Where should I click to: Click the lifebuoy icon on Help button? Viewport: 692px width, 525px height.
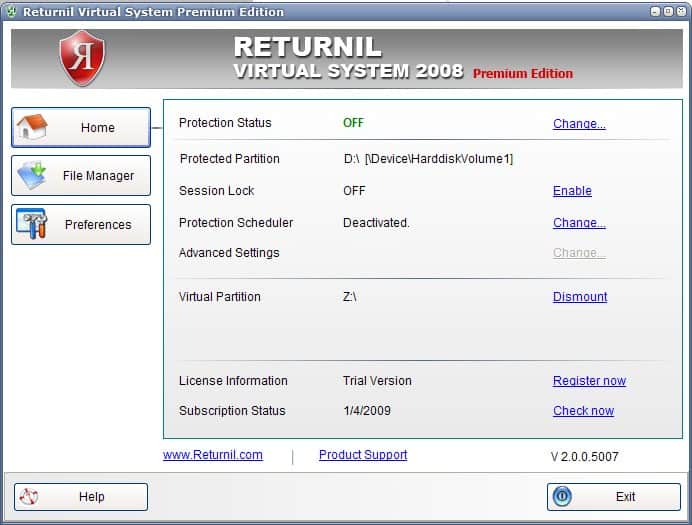coord(29,497)
